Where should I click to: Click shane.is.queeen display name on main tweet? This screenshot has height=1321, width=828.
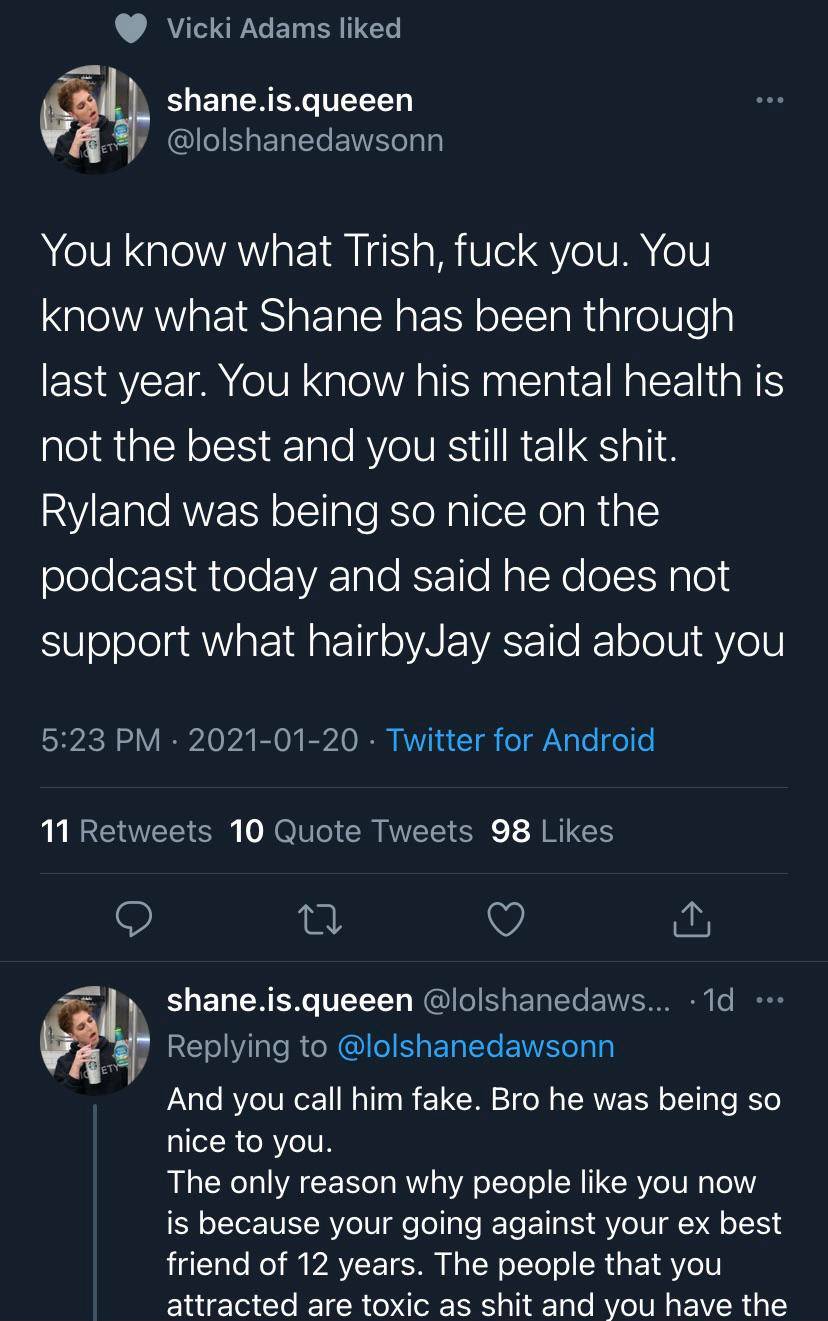tap(290, 100)
